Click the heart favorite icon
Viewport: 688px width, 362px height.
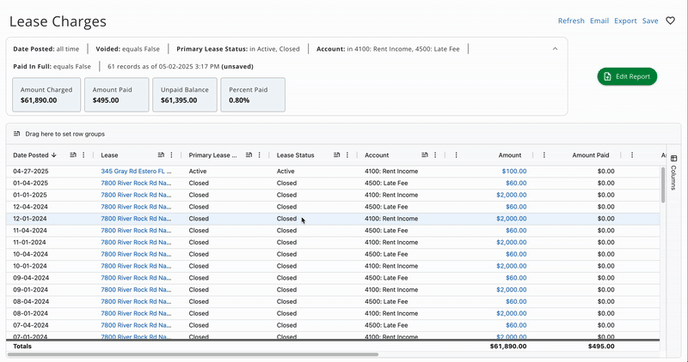coord(670,21)
